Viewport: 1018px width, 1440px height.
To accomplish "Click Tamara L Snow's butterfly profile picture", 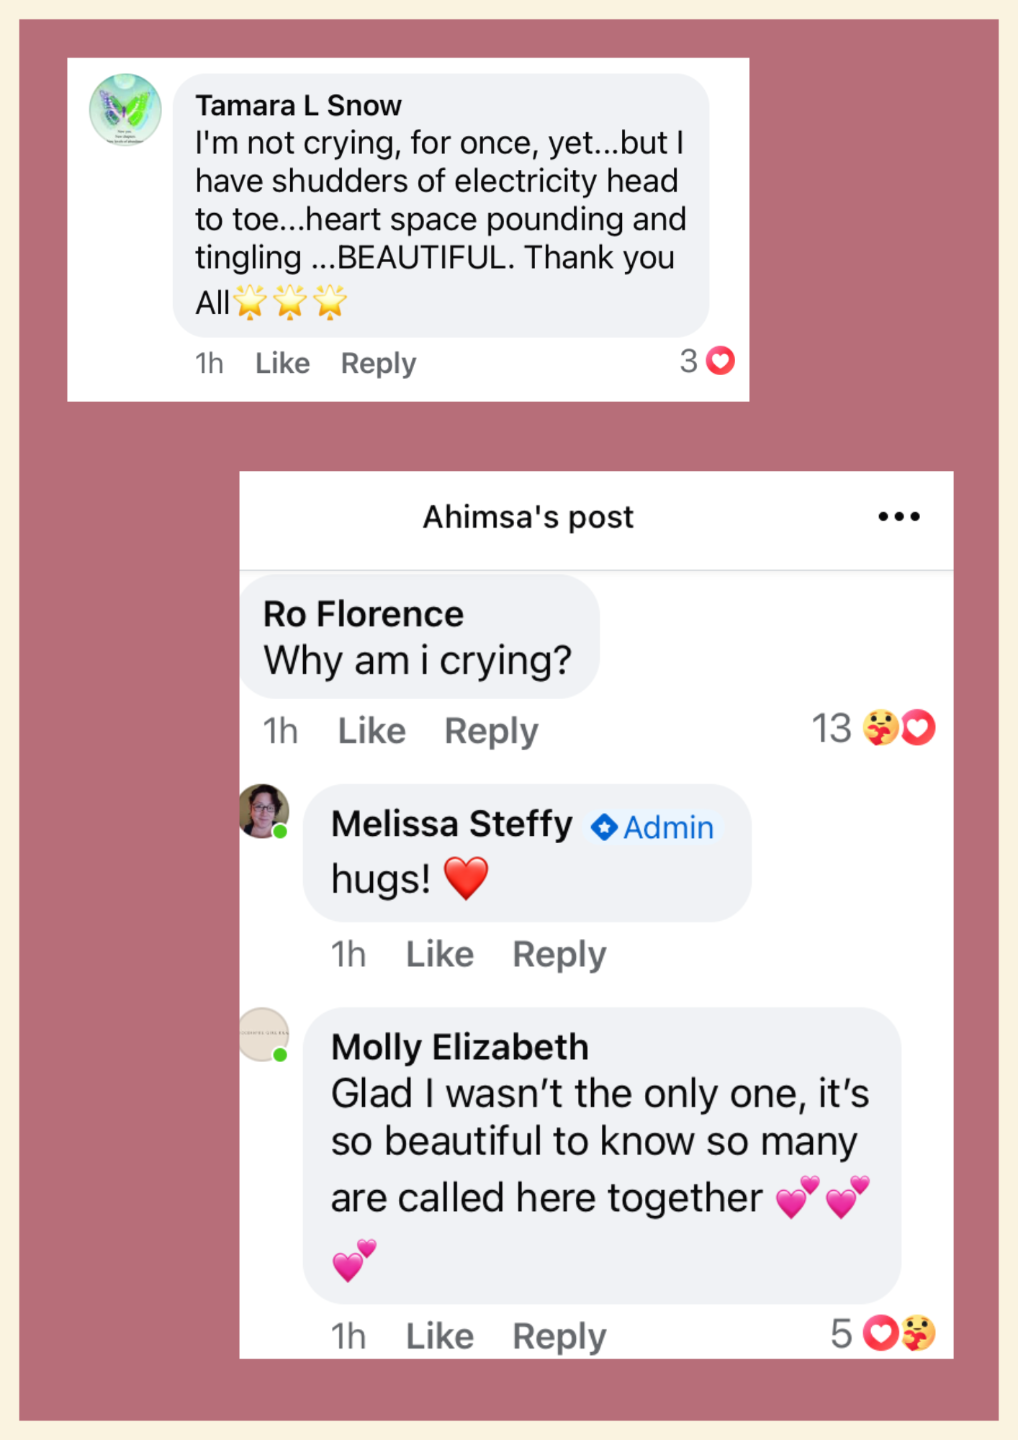I will (125, 110).
